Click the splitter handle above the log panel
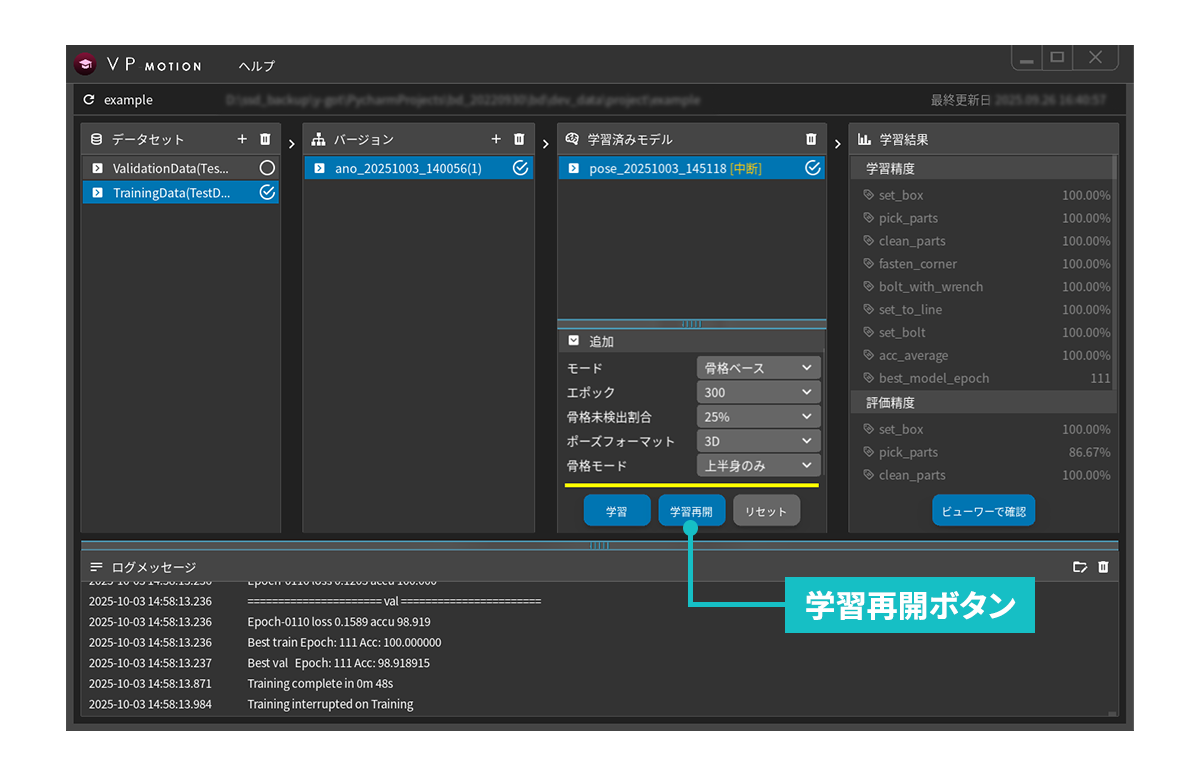The image size is (1200, 775). coord(599,545)
